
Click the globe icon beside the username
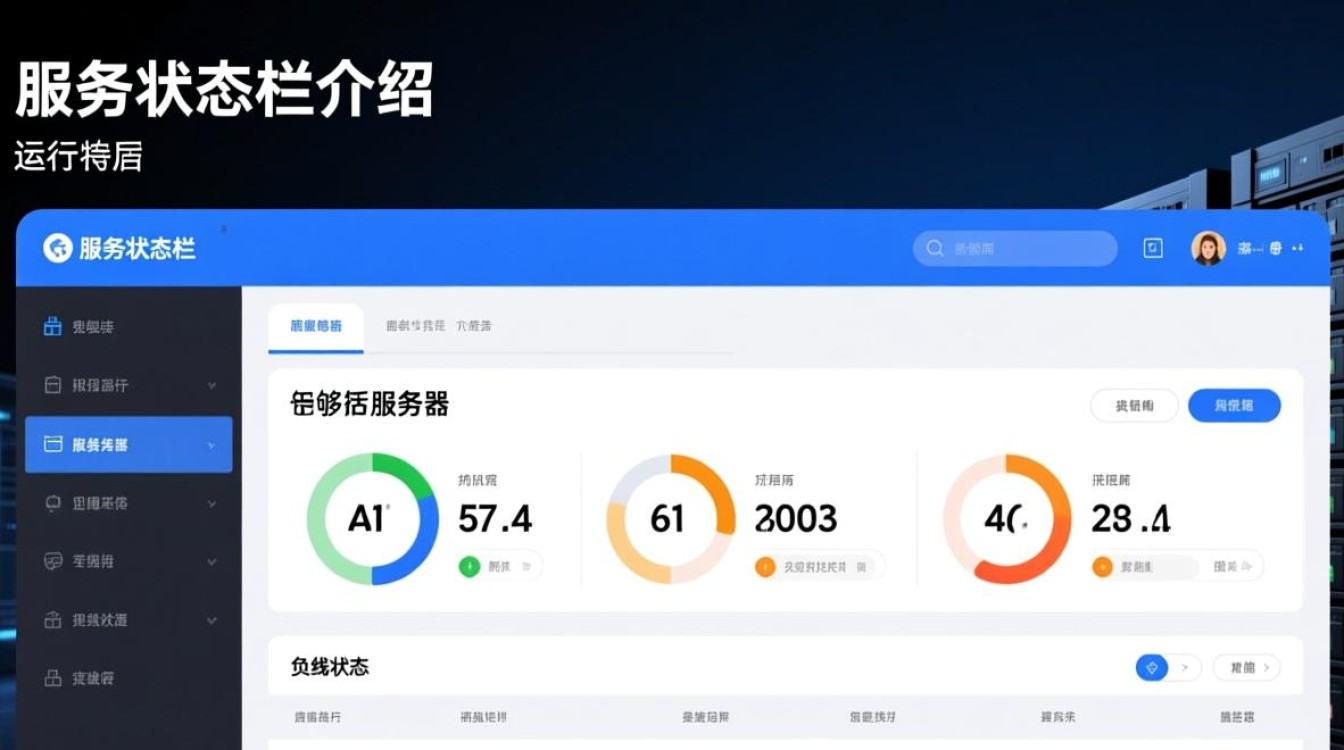coord(1276,247)
